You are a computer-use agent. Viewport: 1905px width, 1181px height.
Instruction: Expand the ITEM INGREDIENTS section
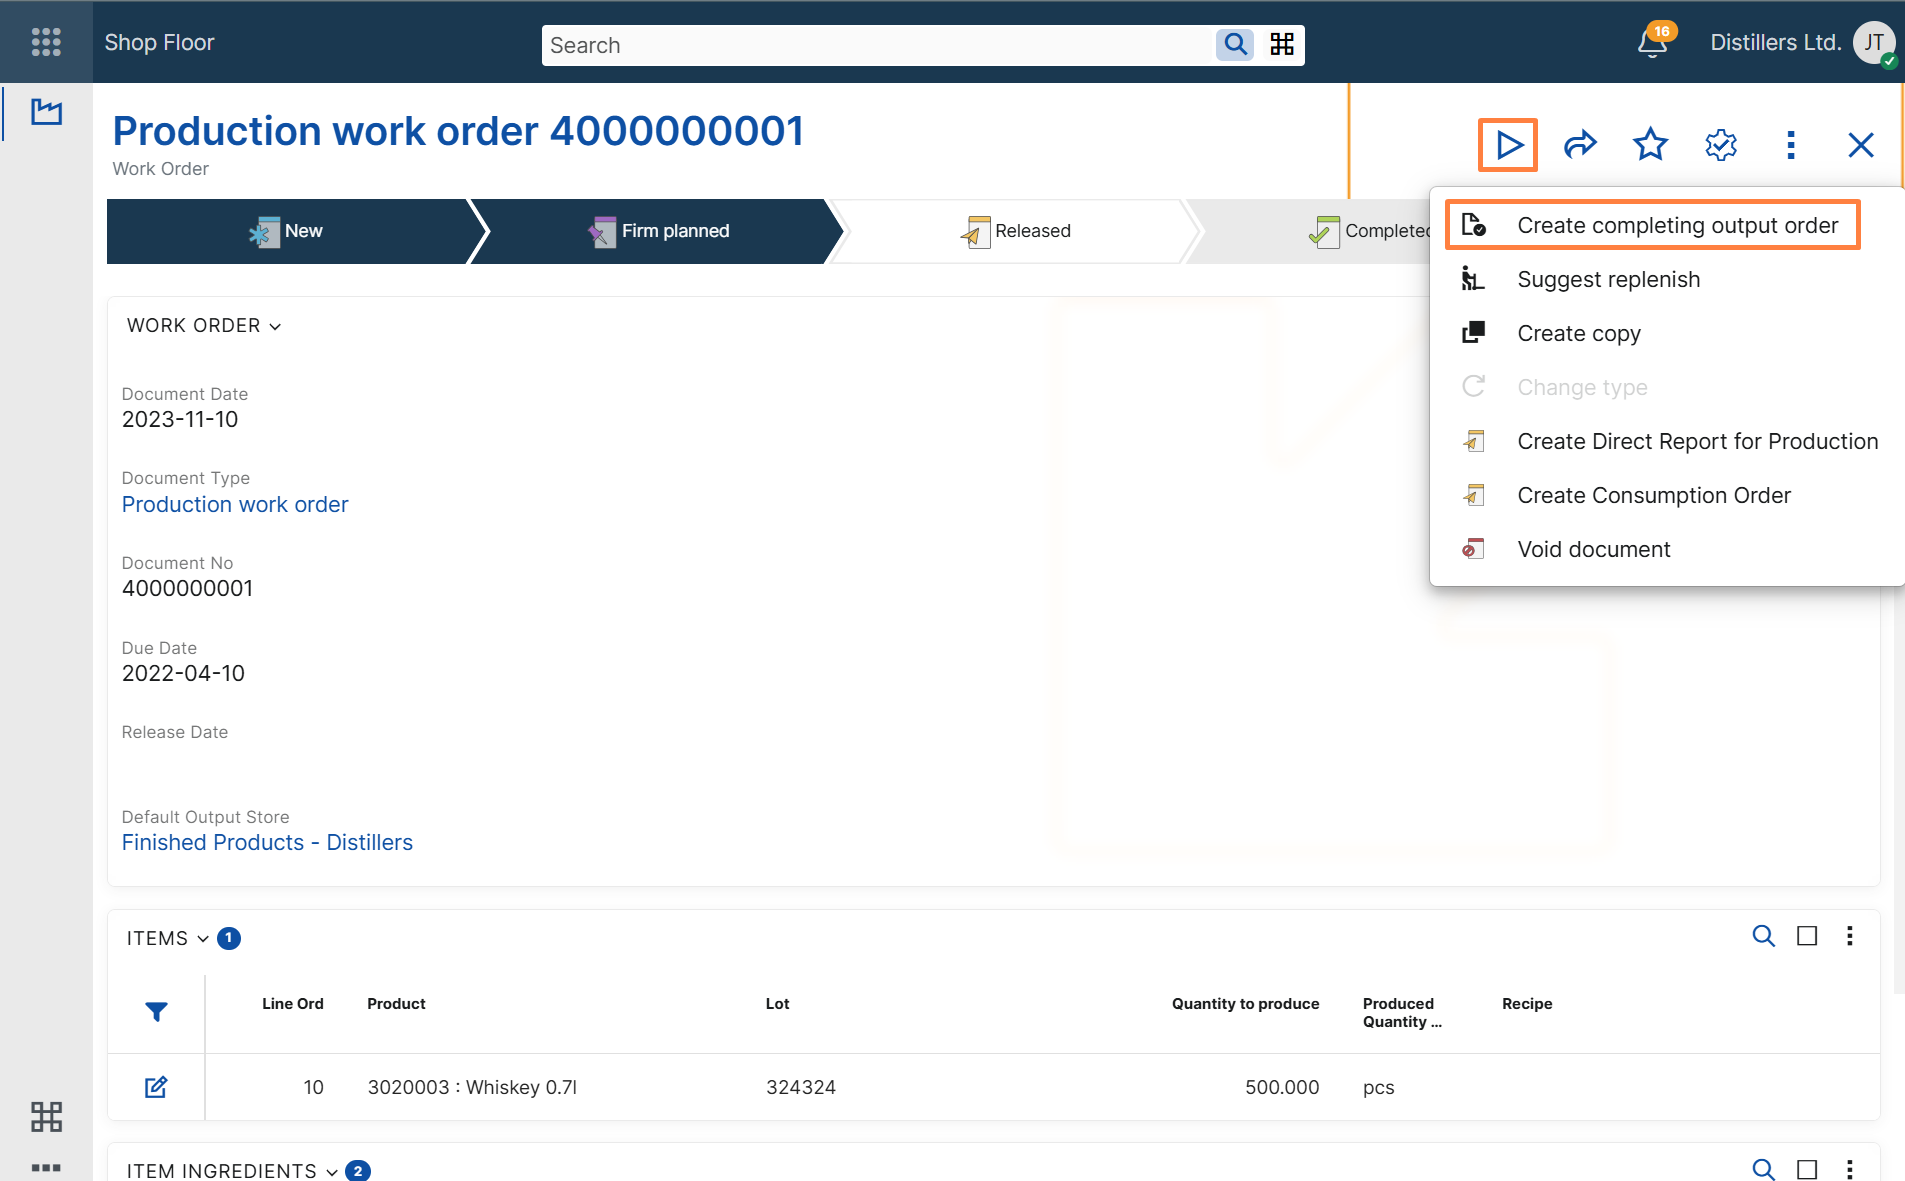pos(333,1170)
